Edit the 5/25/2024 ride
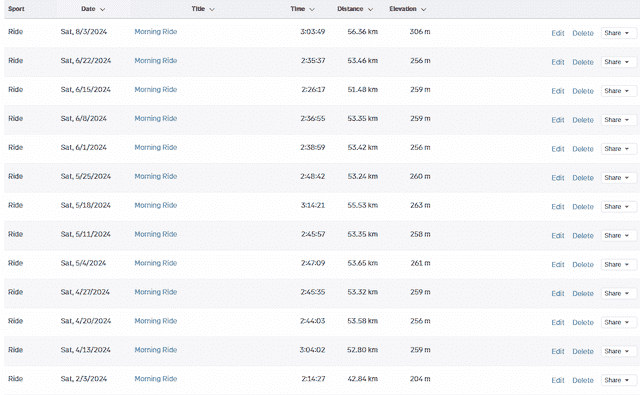Image resolution: width=640 pixels, height=395 pixels. tap(558, 178)
